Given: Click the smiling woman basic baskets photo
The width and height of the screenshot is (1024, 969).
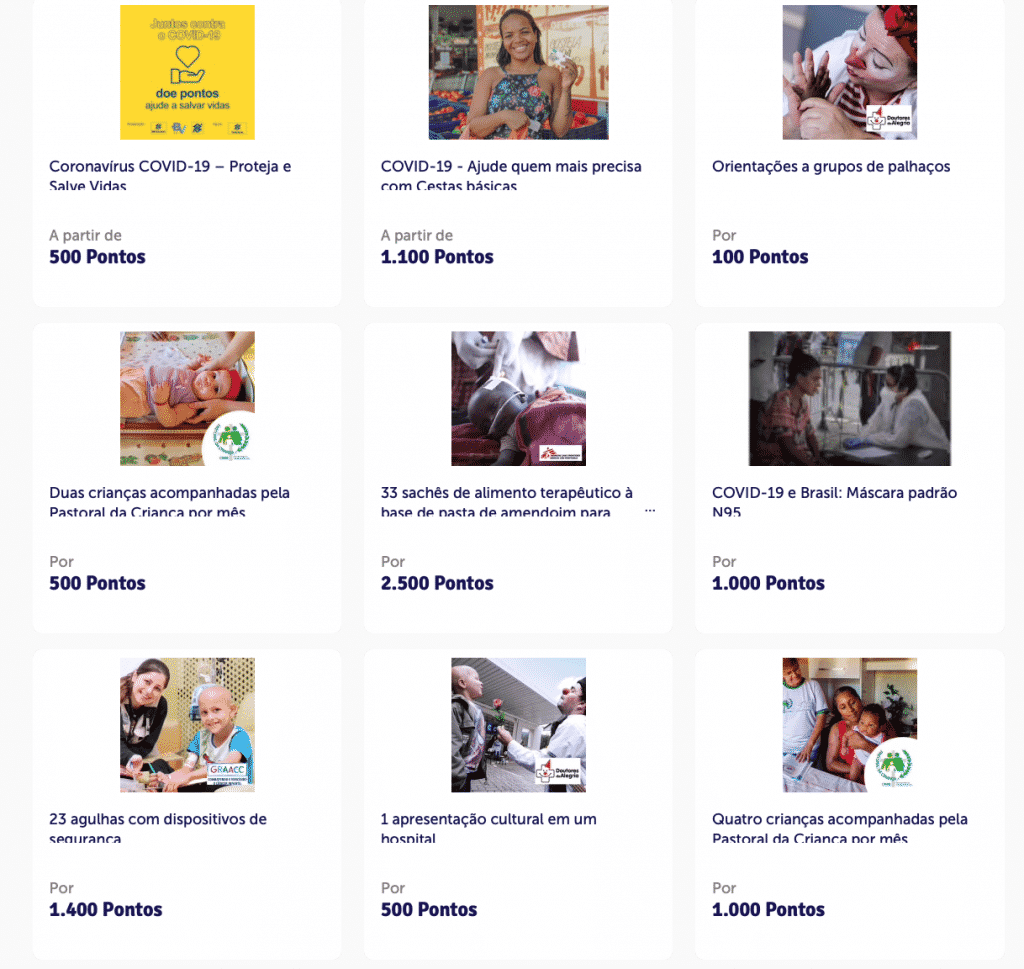Looking at the screenshot, I should [518, 72].
